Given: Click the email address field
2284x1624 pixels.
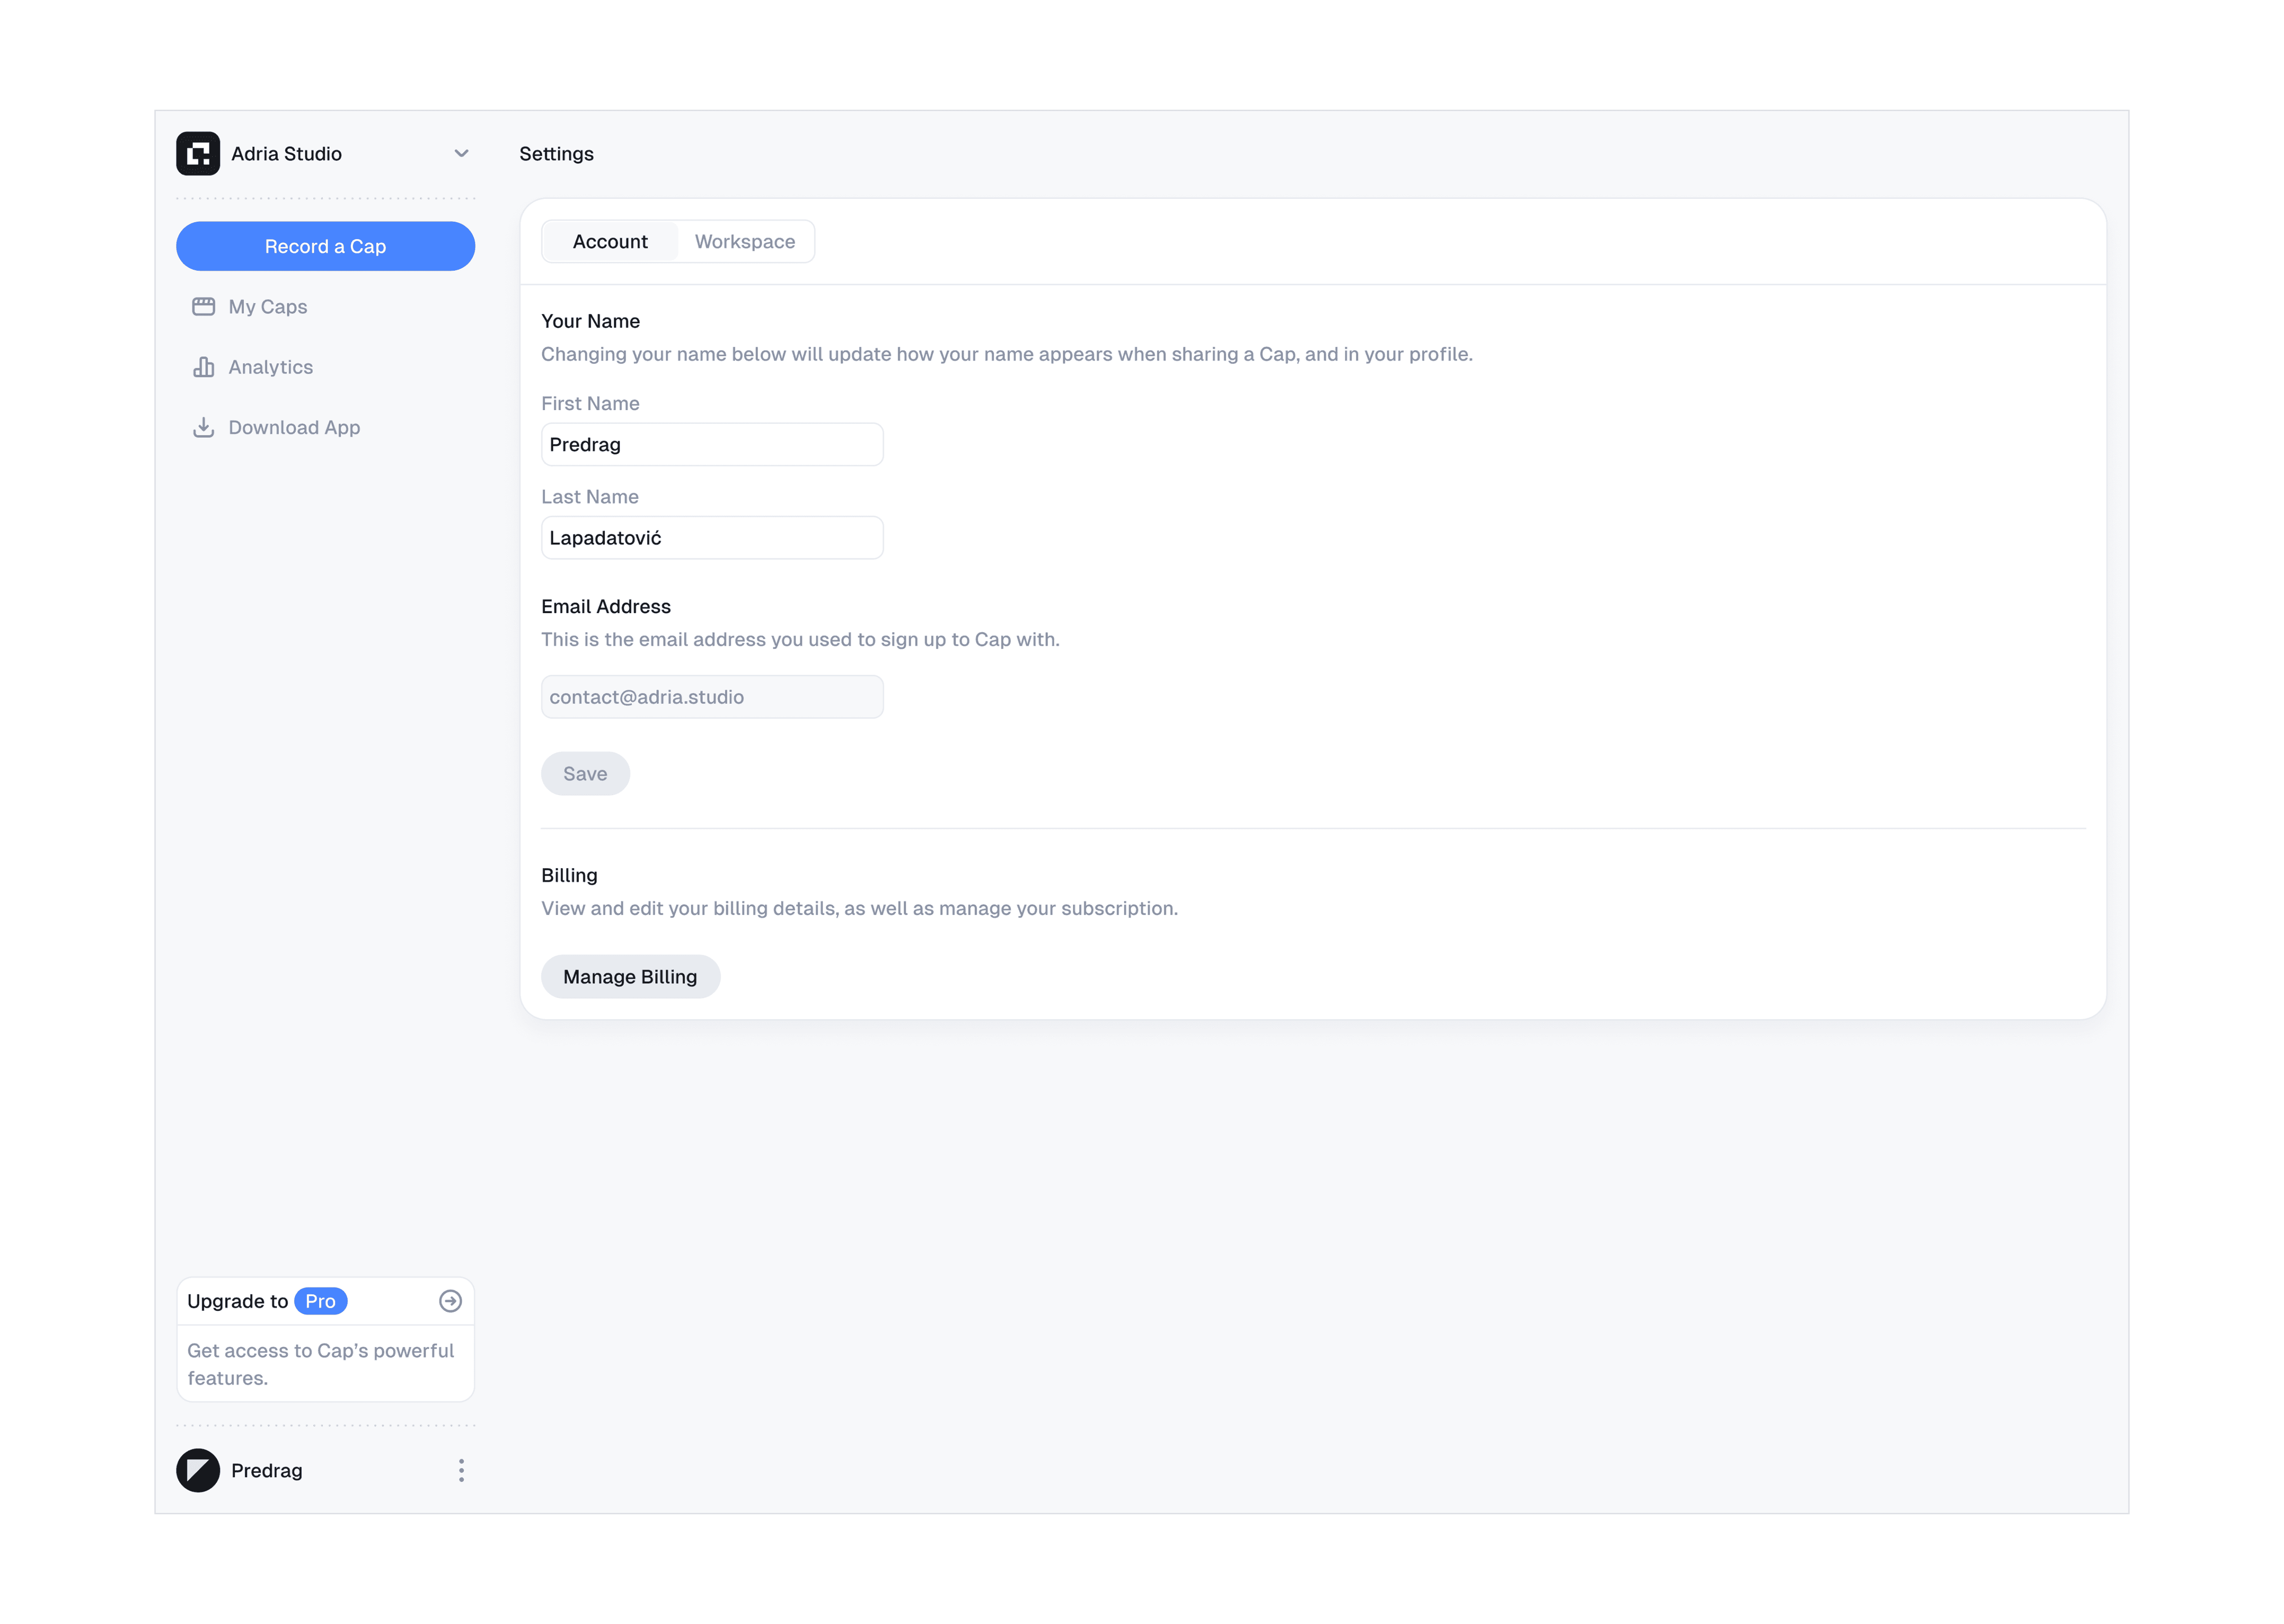Looking at the screenshot, I should coord(712,697).
